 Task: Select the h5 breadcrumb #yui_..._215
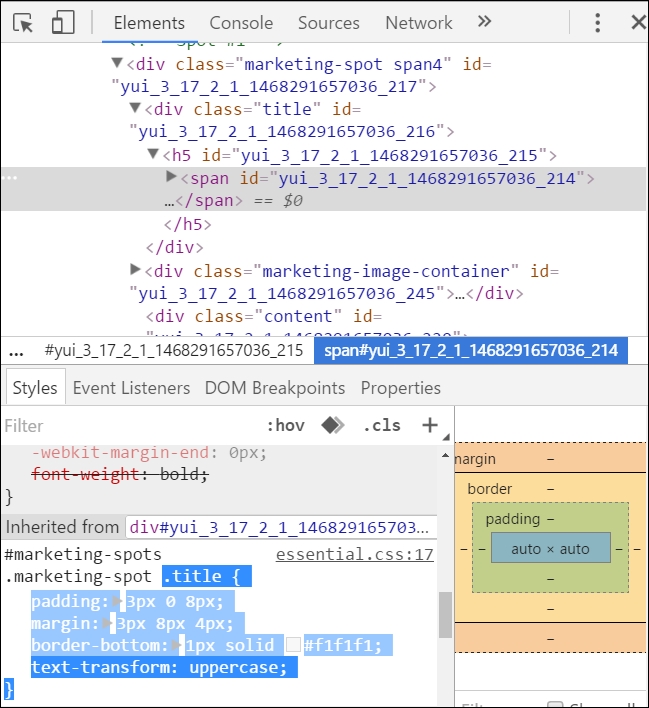coord(174,350)
